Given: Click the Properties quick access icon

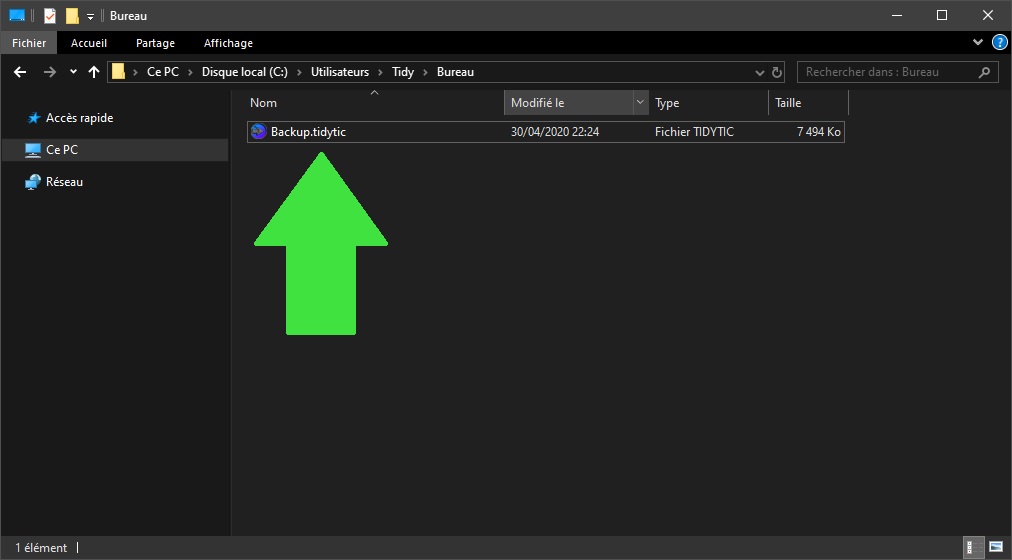Looking at the screenshot, I should click(x=50, y=15).
